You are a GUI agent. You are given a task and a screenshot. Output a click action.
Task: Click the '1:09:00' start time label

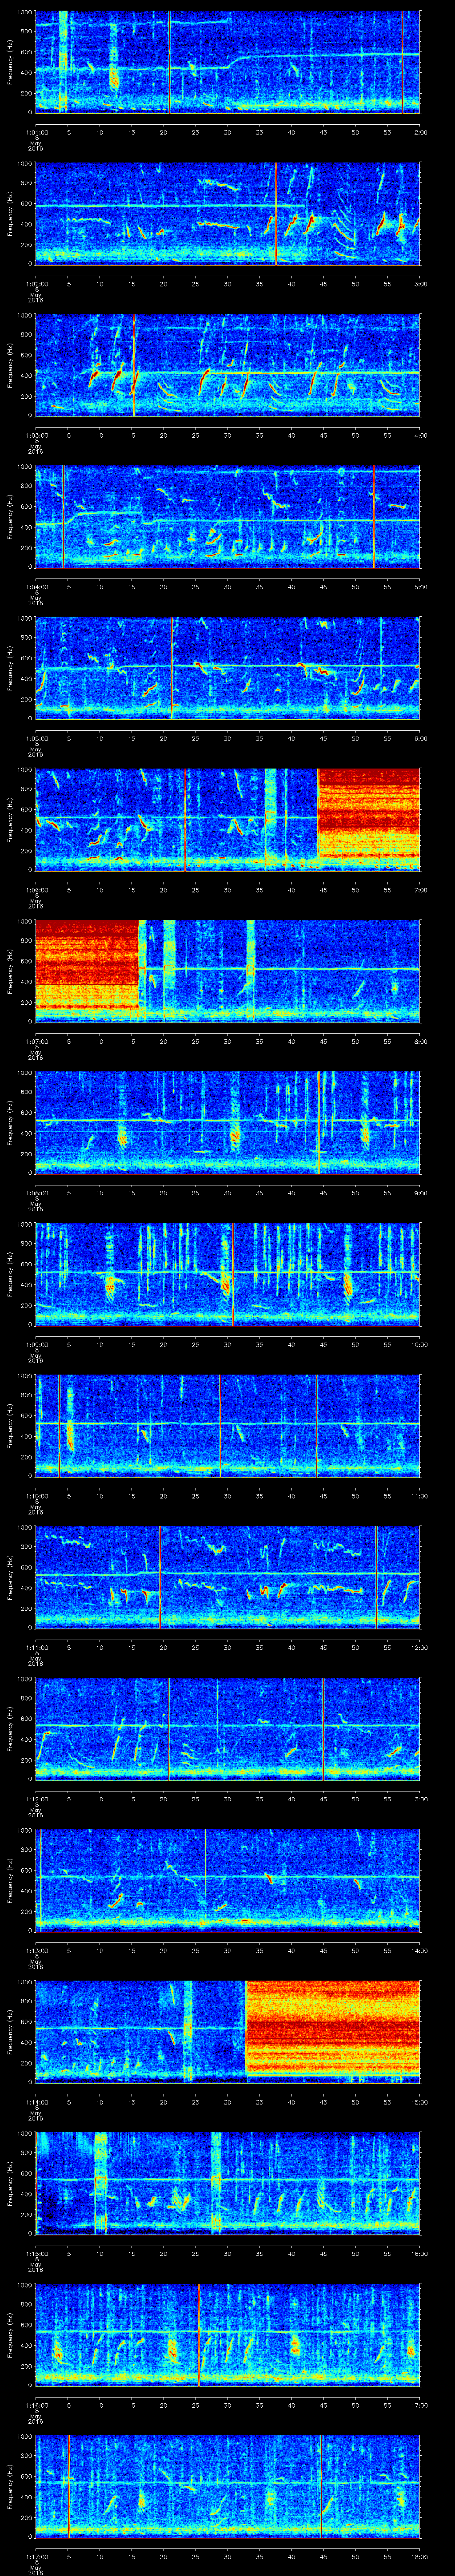tap(36, 1344)
